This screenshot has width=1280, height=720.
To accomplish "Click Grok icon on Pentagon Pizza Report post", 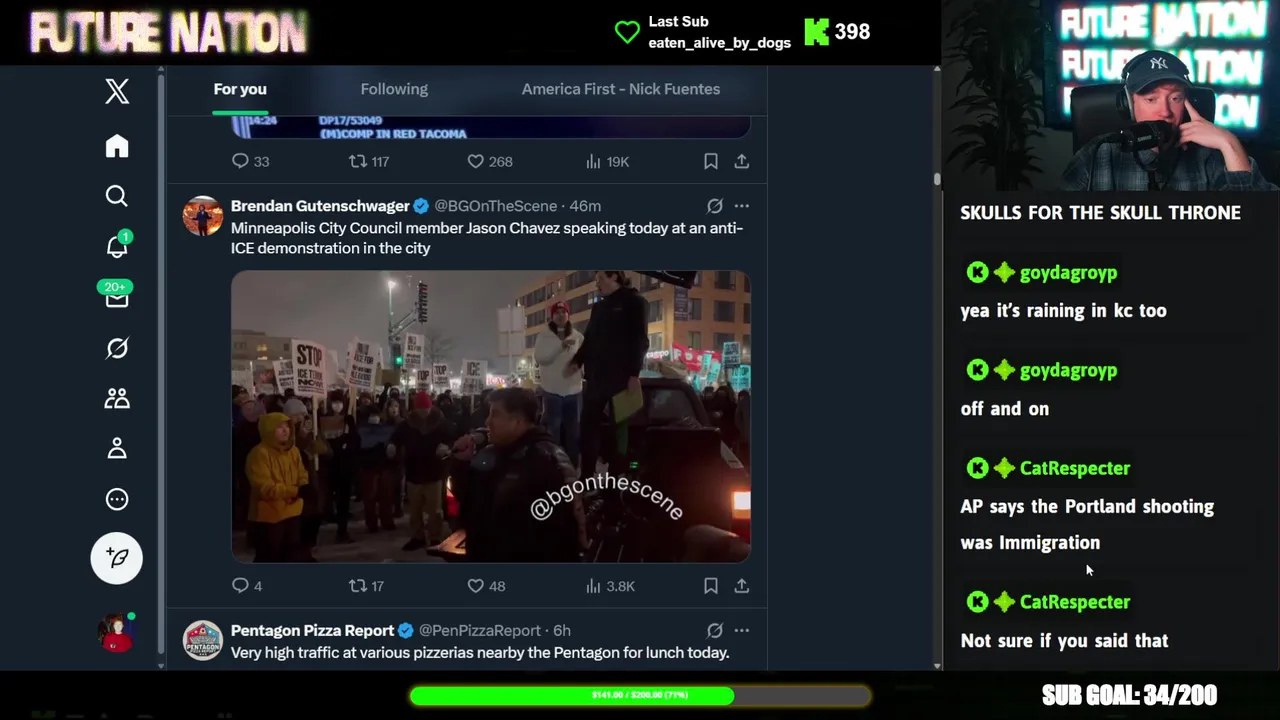I will [714, 630].
